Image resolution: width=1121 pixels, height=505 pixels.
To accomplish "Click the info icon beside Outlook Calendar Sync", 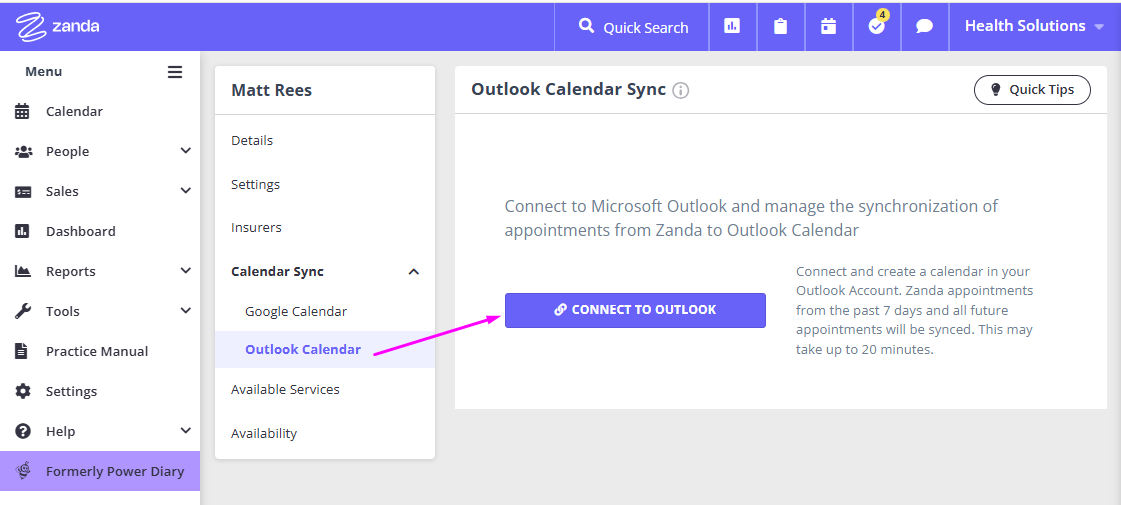I will [x=681, y=90].
